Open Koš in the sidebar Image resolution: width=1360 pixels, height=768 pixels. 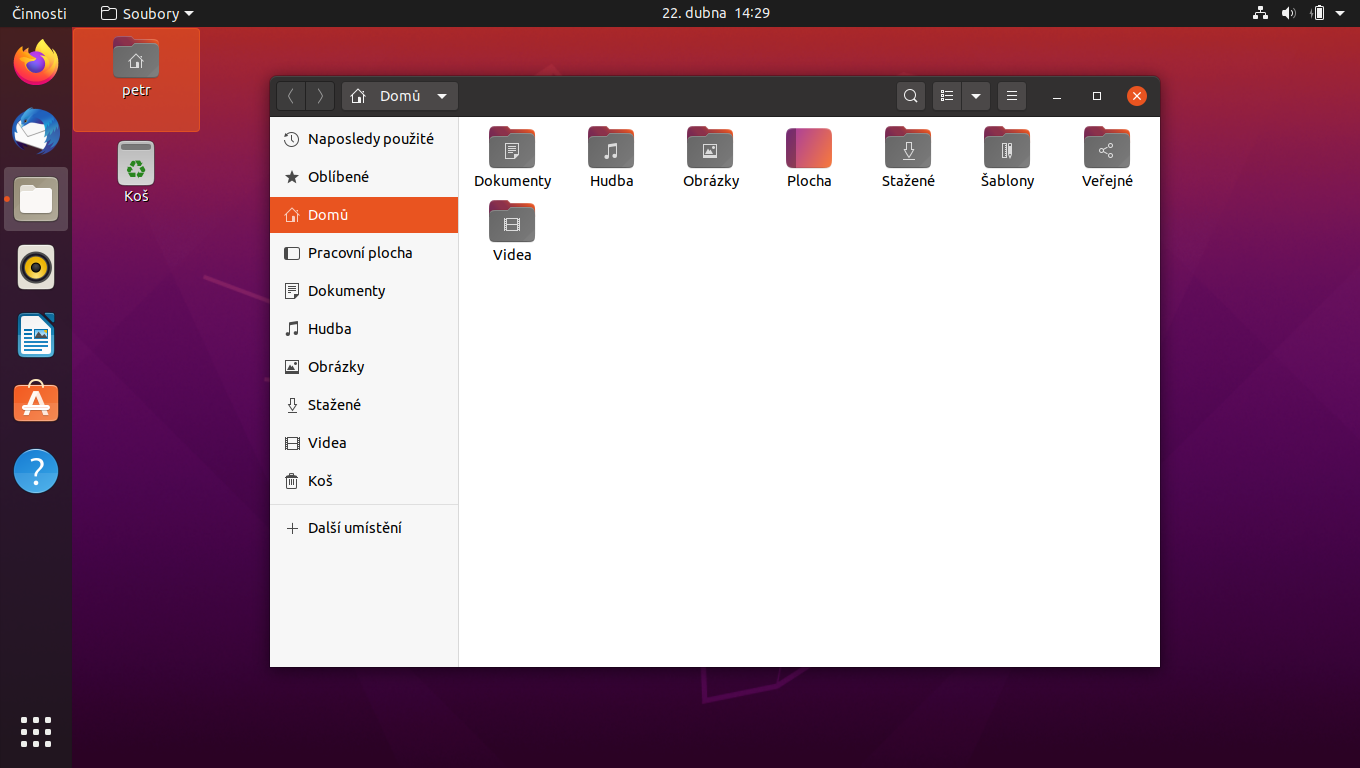pos(364,481)
